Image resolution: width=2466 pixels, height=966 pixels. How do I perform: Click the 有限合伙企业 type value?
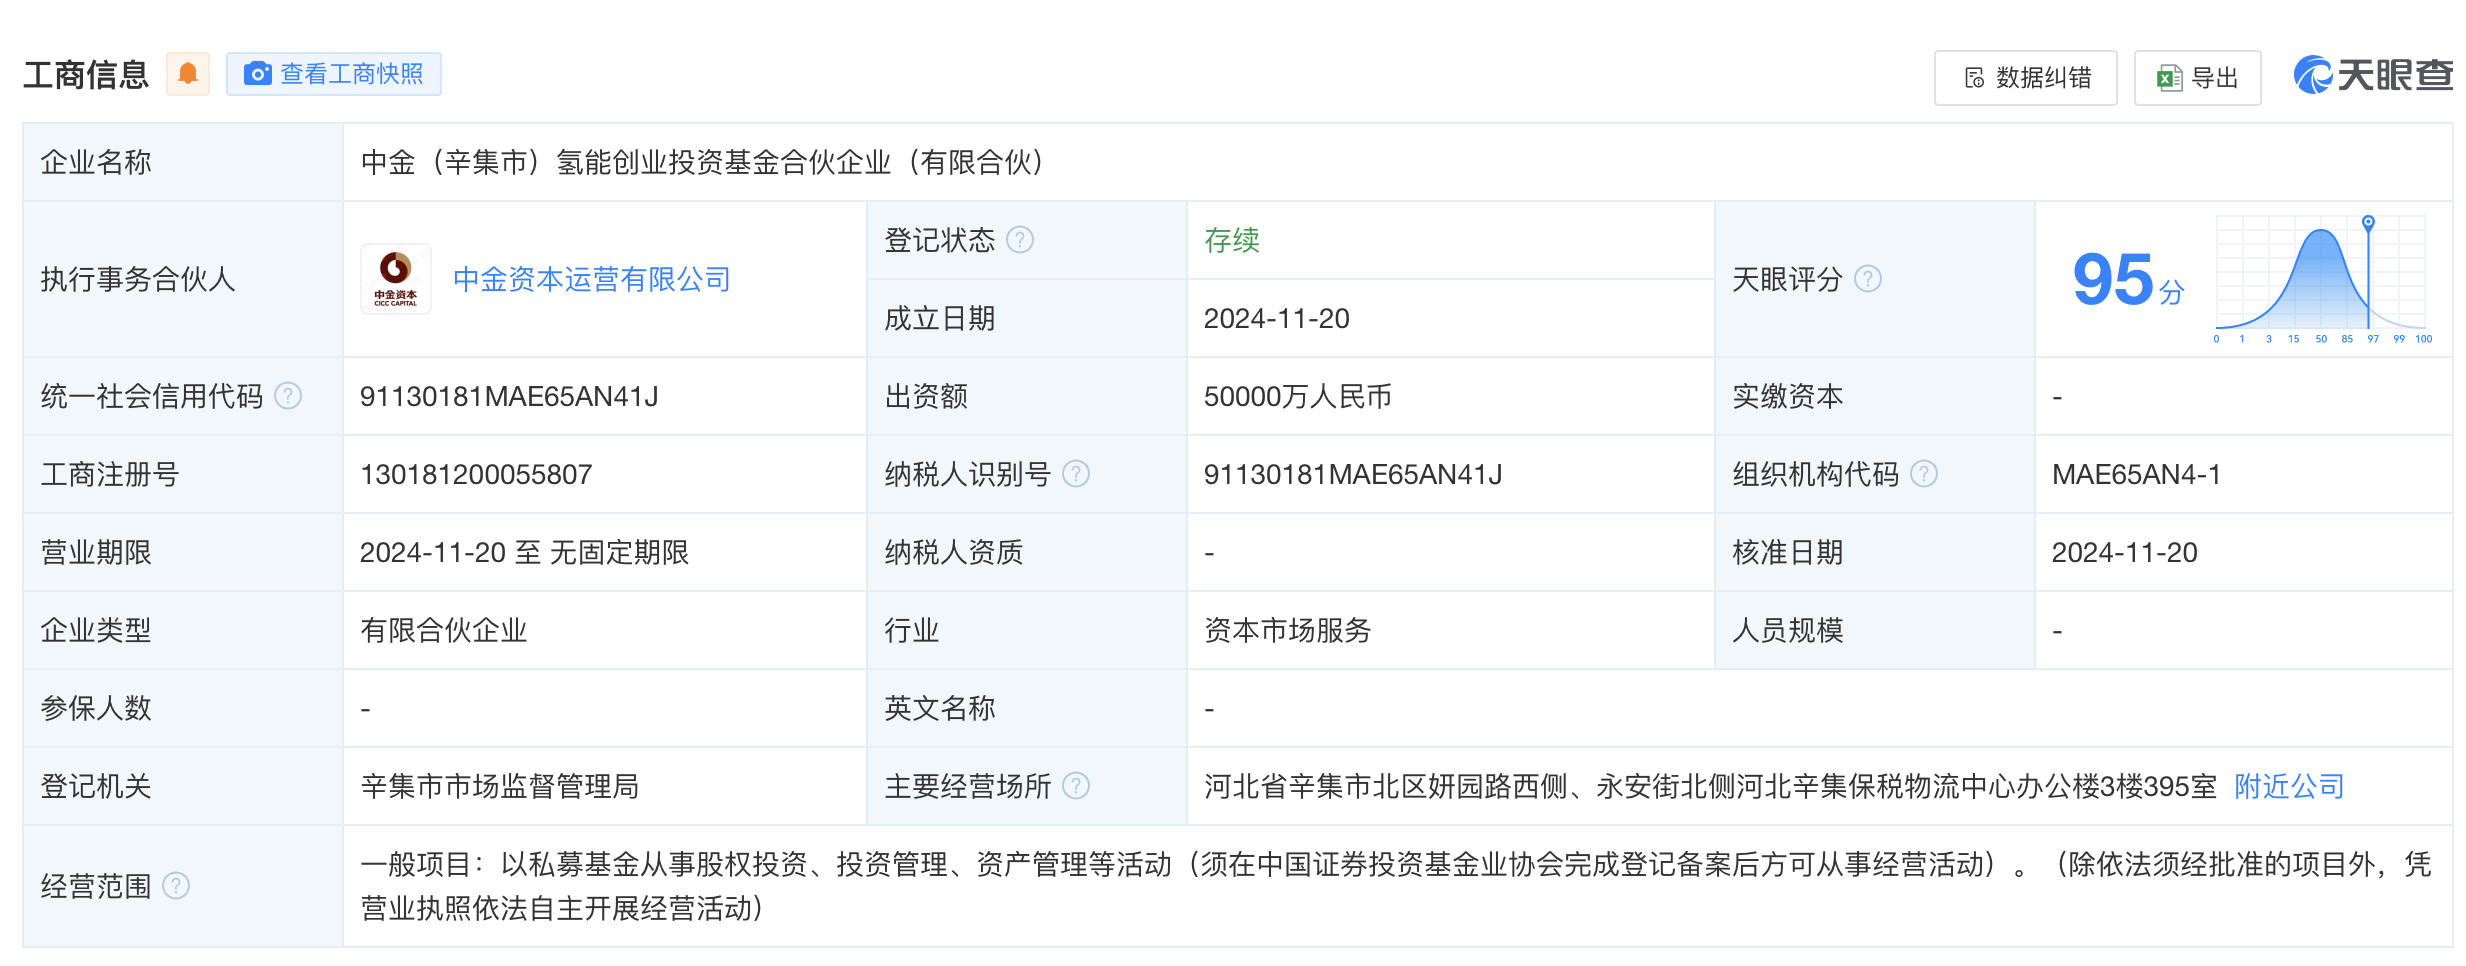coord(443,630)
